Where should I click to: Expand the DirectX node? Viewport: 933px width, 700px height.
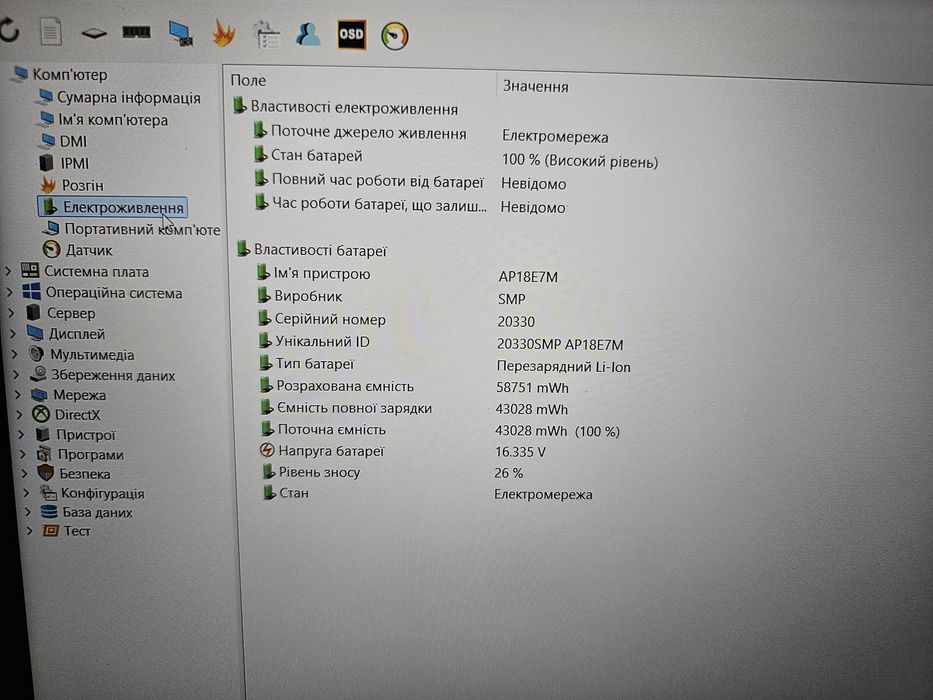(x=20, y=414)
